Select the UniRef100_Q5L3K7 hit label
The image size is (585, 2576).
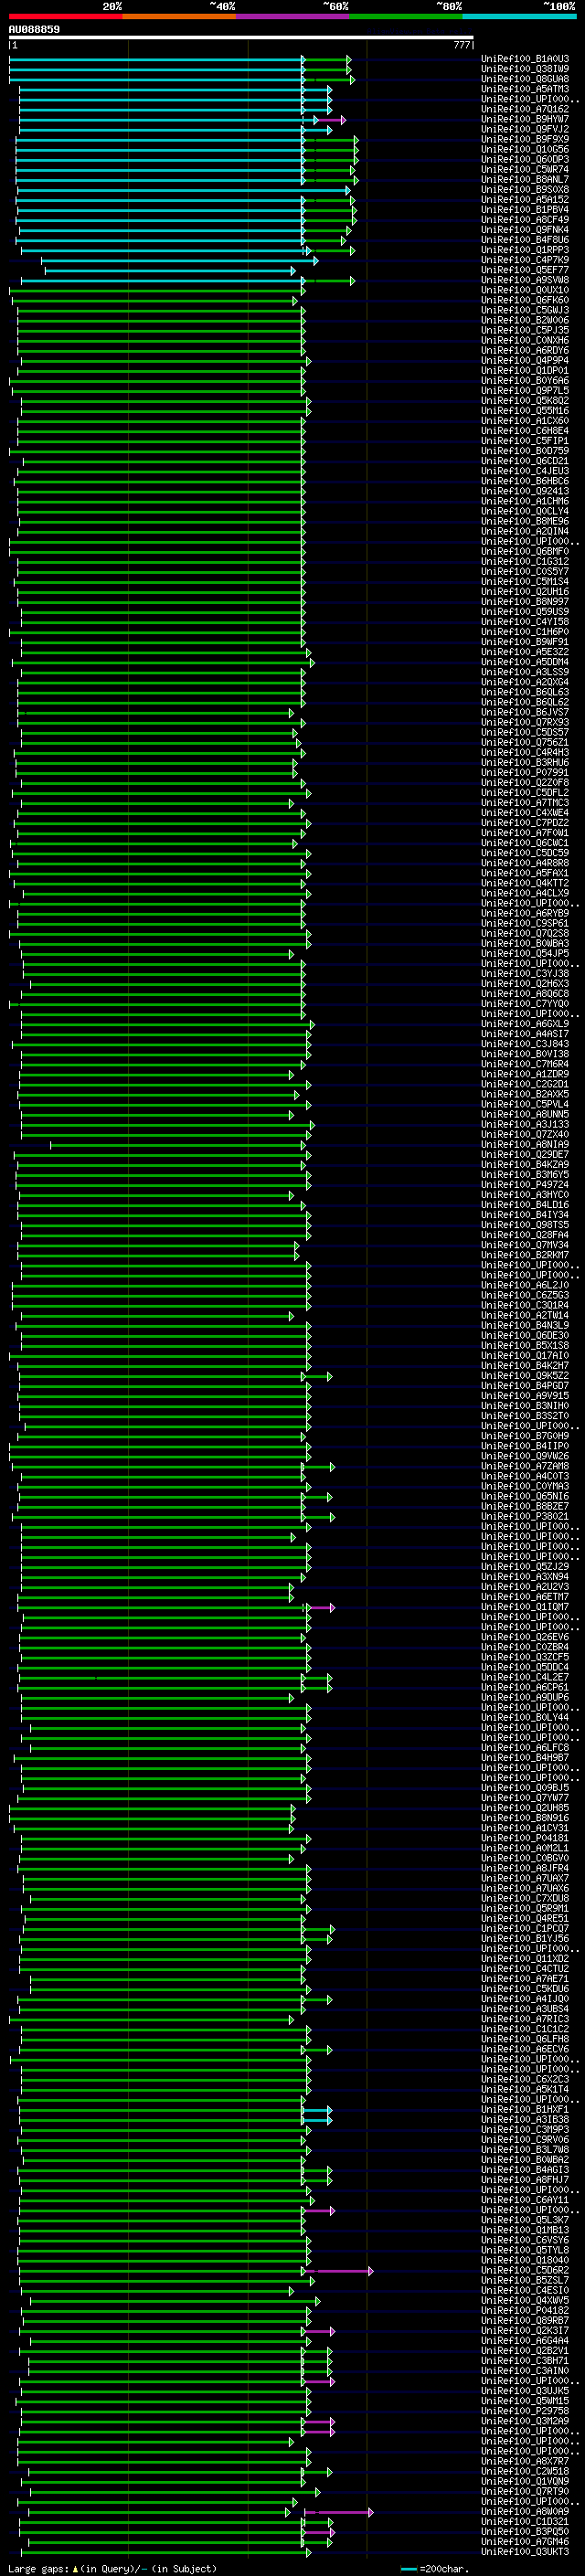point(525,2219)
